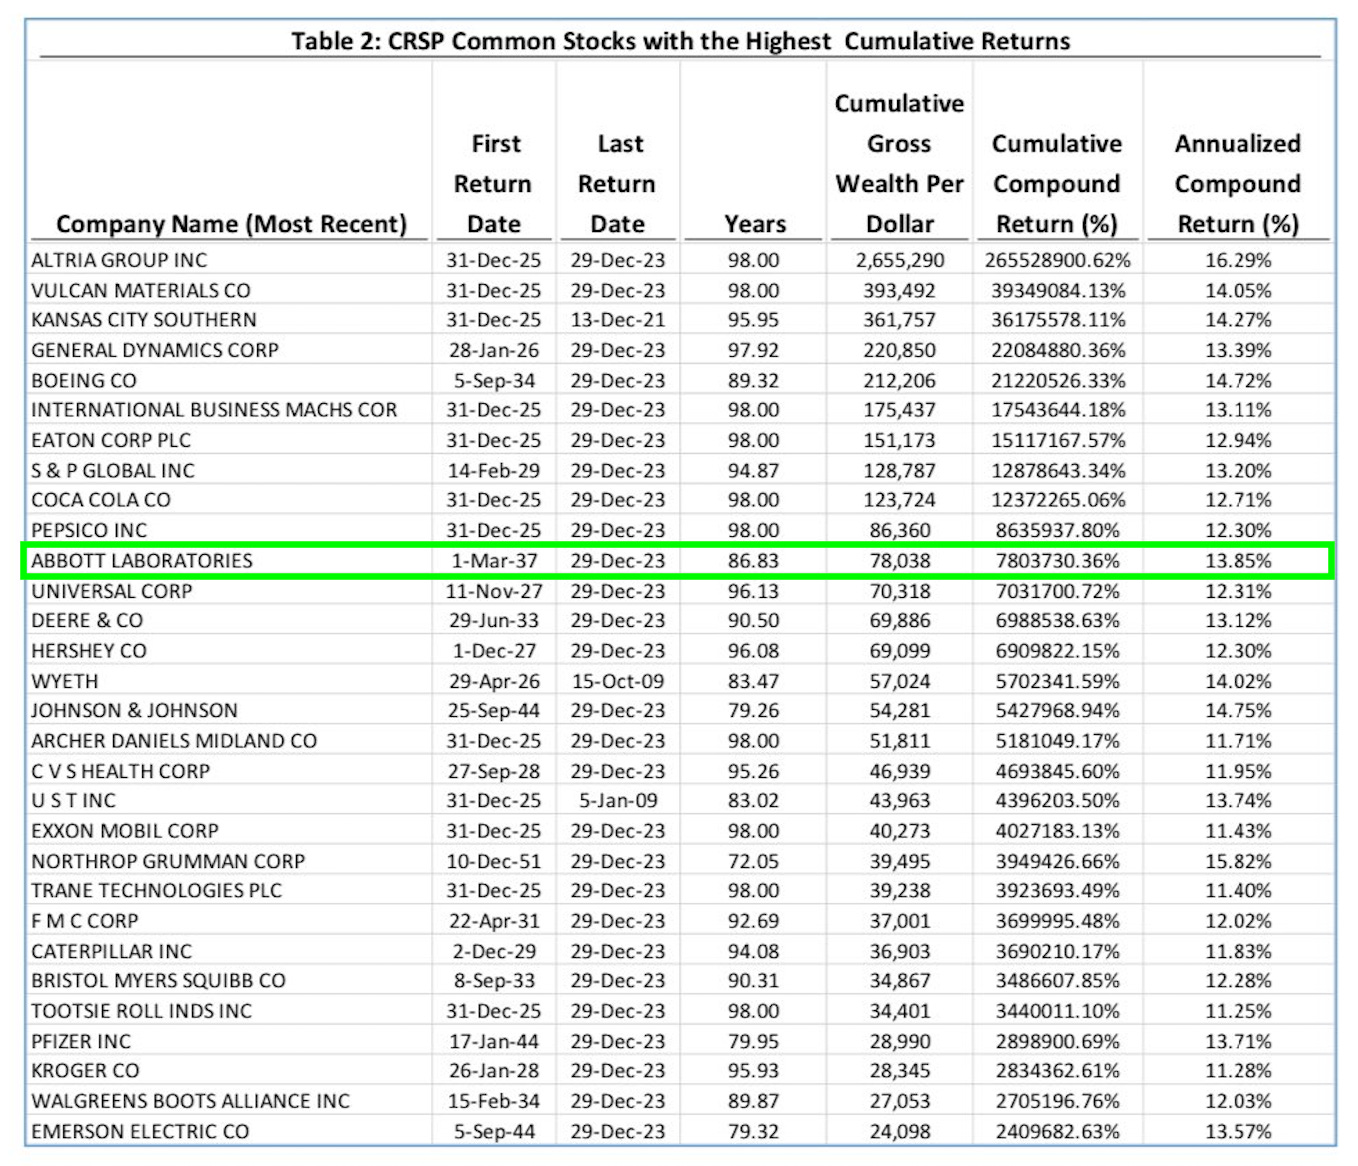
Task: Click the 14-Feb-29 first return date
Action: click(494, 470)
